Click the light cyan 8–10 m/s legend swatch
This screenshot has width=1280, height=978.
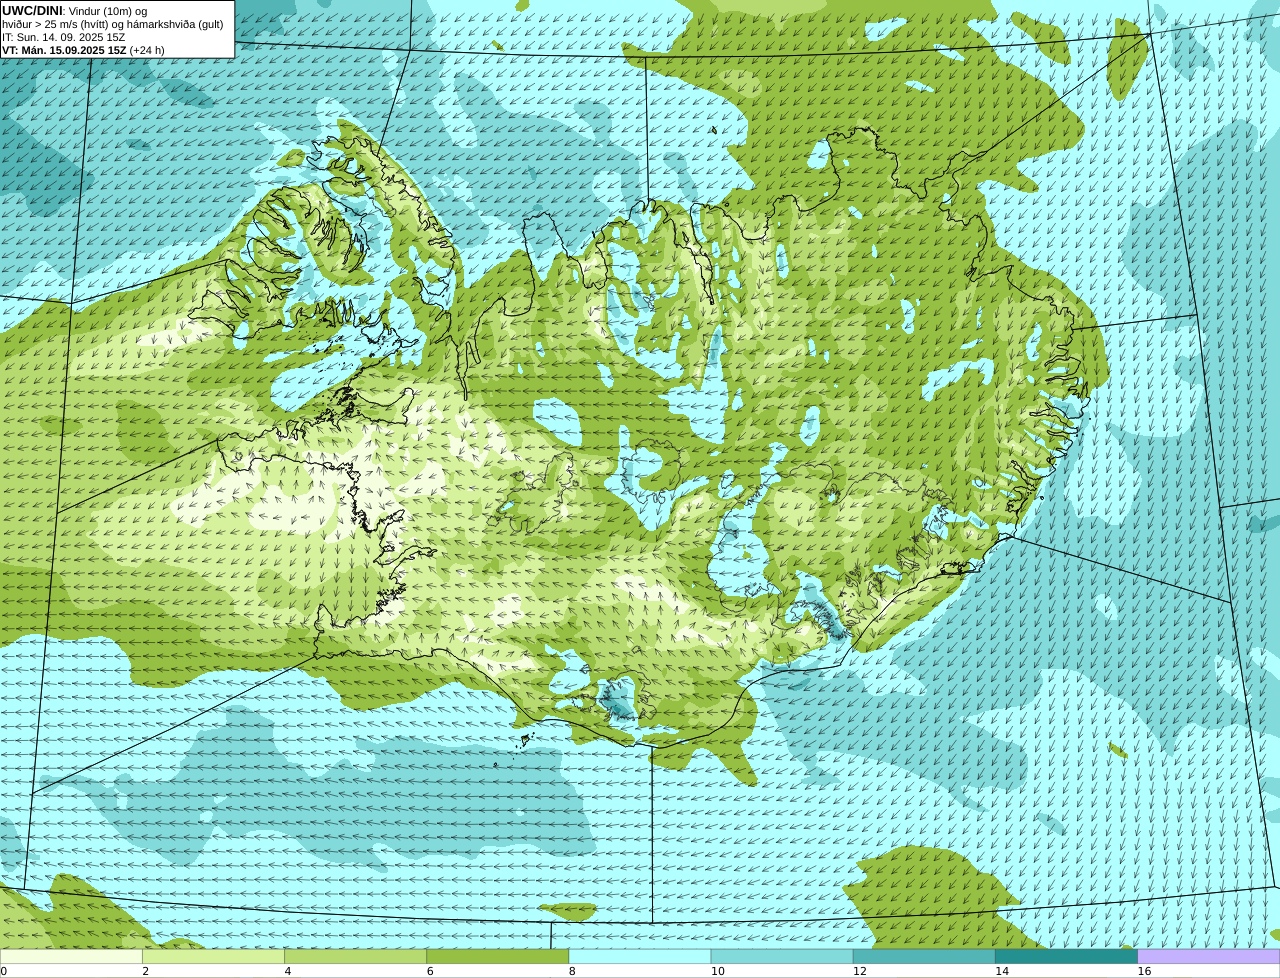point(640,957)
